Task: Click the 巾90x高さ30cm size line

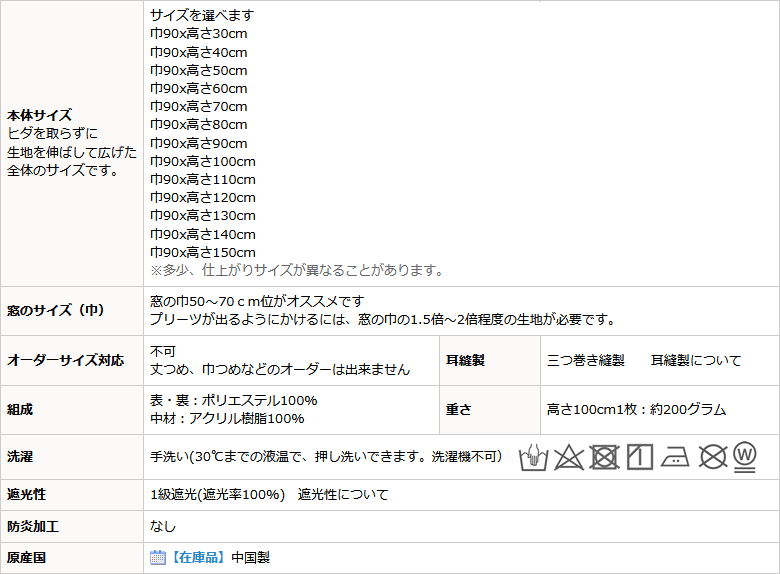Action: coord(199,34)
